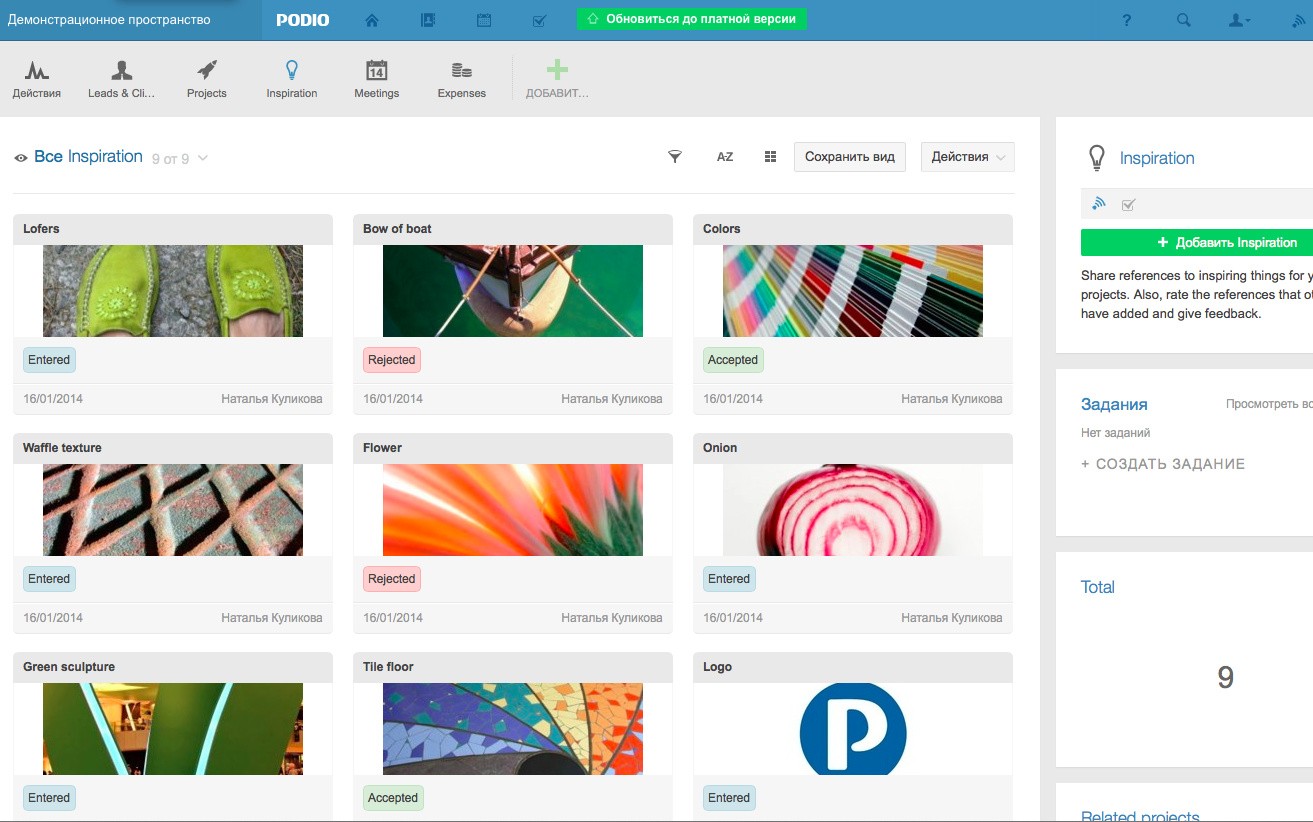Viewport: 1313px width, 822px height.
Task: Open the Onion image thumbnail
Action: coord(852,510)
